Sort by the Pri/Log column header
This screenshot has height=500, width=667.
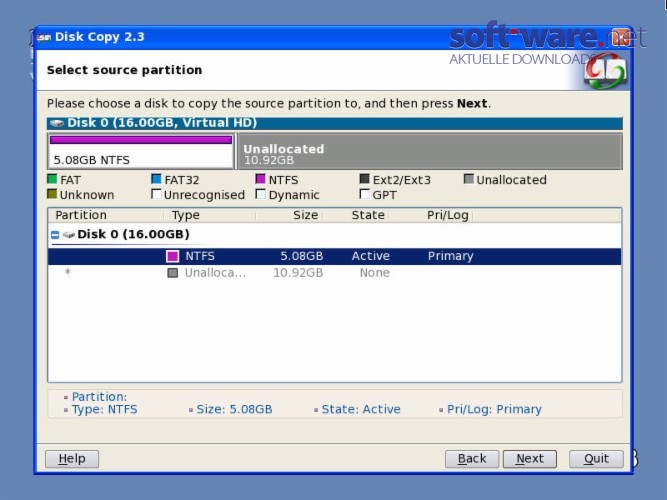click(x=431, y=215)
